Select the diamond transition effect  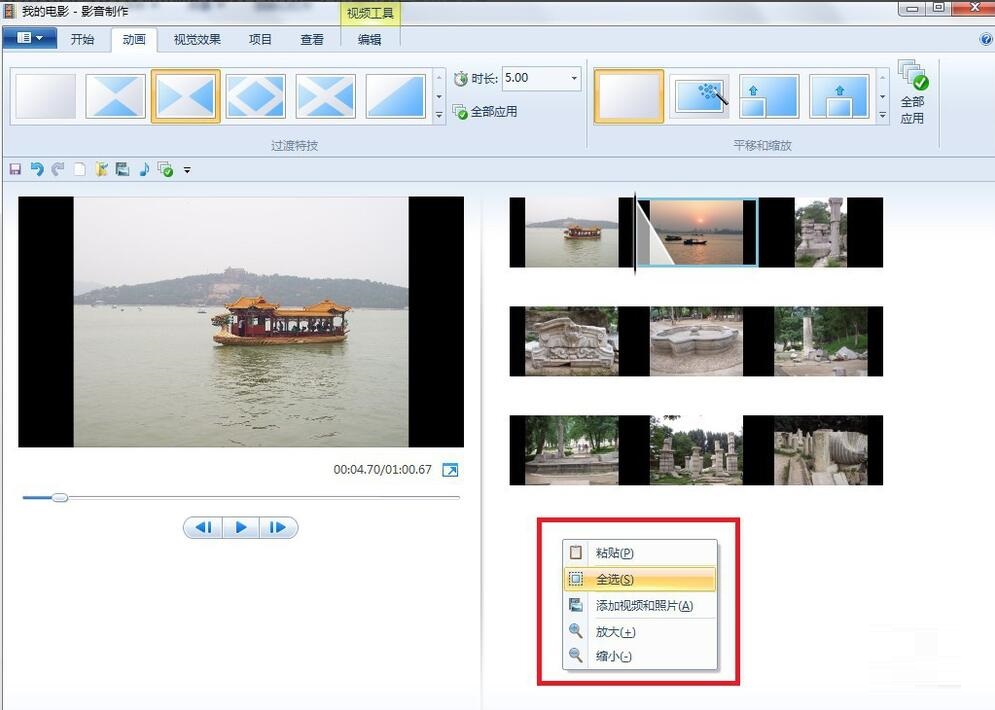(x=255, y=96)
